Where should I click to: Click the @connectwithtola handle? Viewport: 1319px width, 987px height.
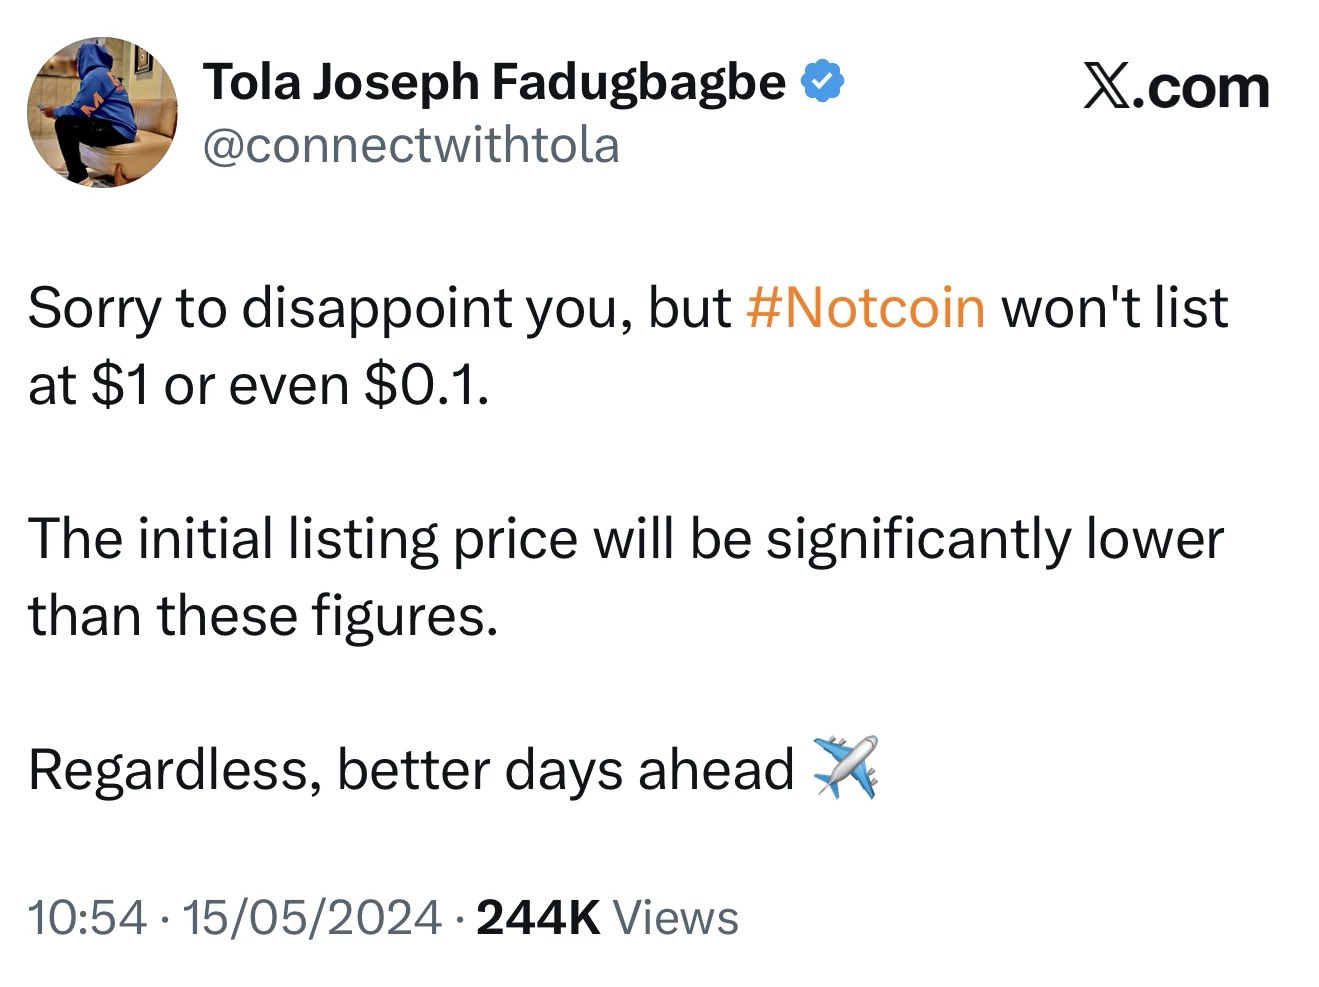pyautogui.click(x=411, y=145)
